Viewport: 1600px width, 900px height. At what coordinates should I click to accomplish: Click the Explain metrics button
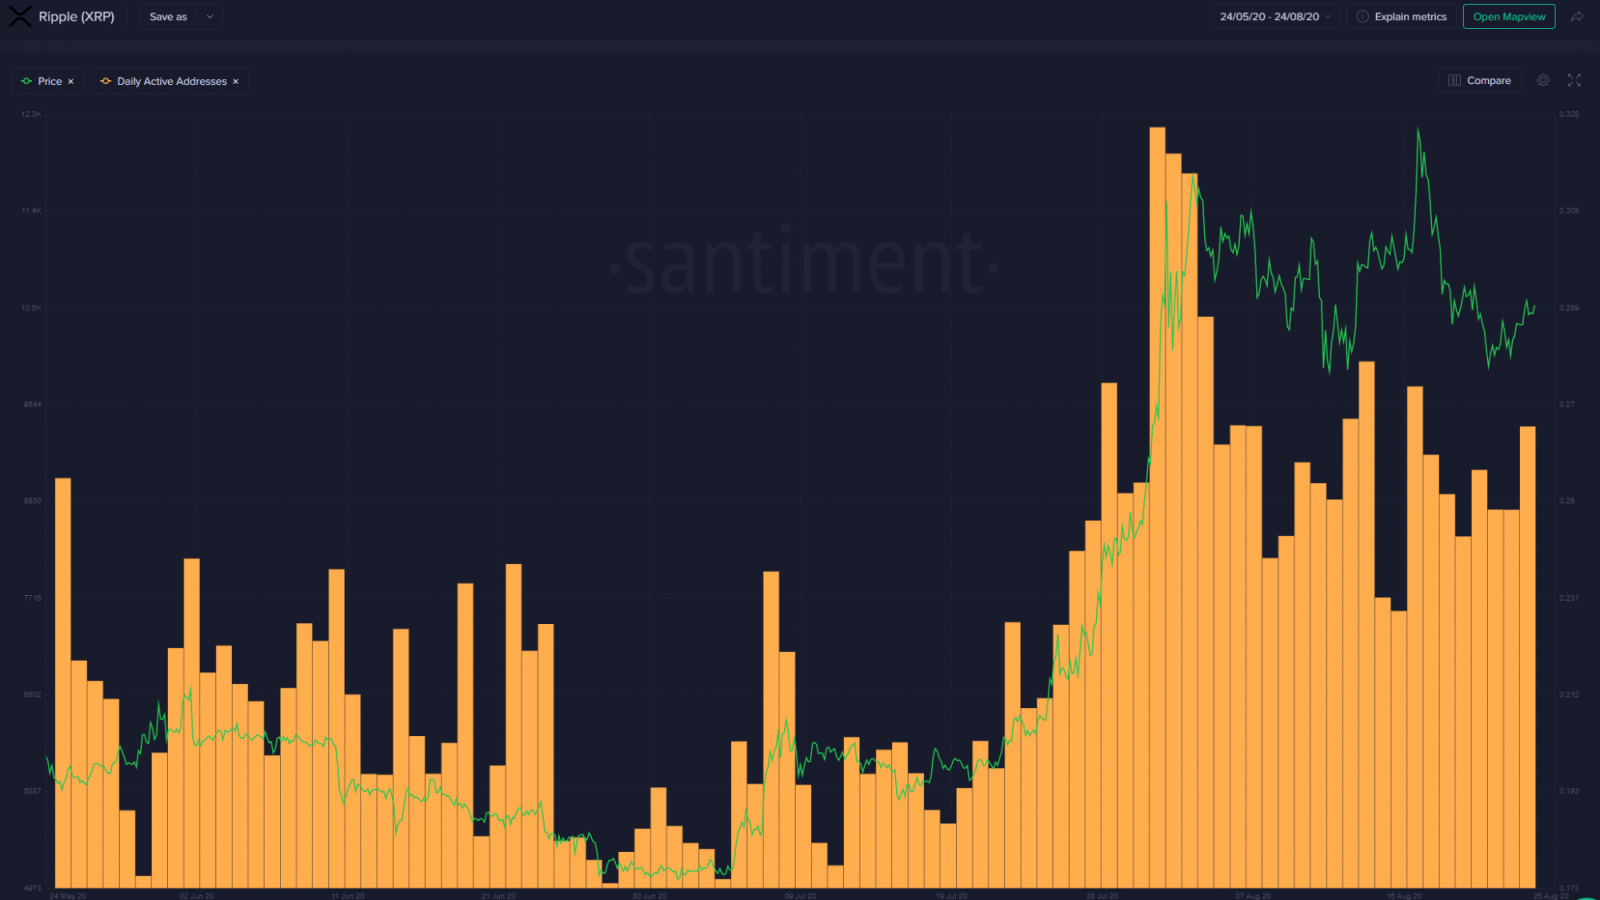(1401, 17)
